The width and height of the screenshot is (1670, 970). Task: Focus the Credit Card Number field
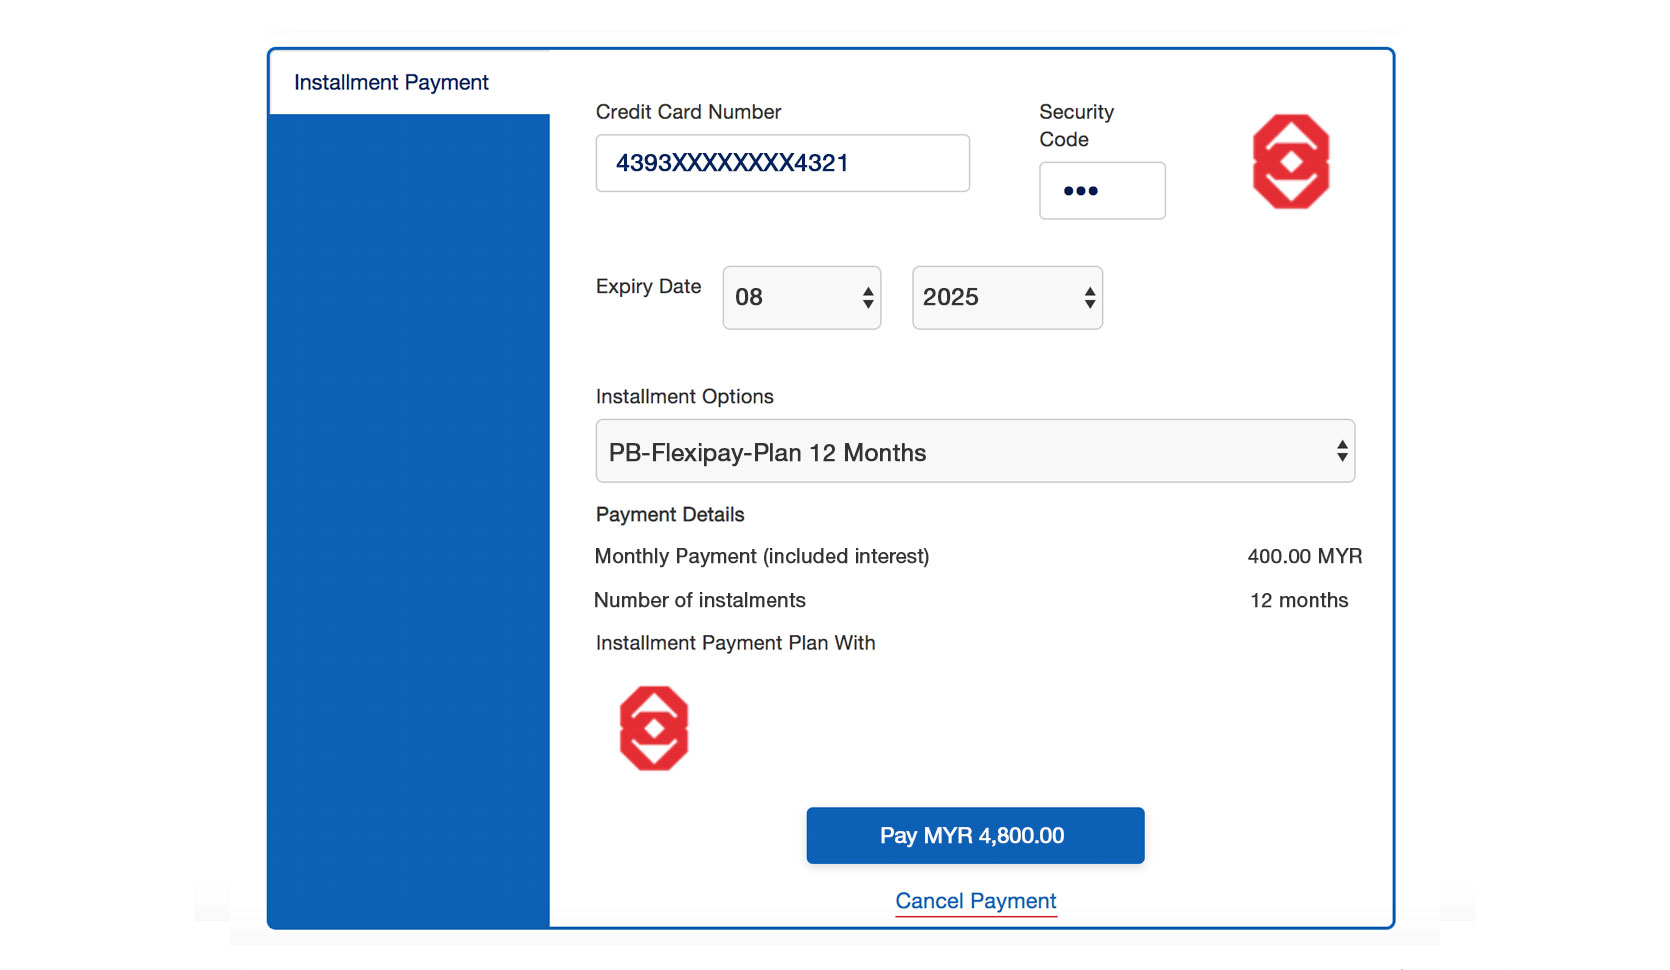click(783, 163)
